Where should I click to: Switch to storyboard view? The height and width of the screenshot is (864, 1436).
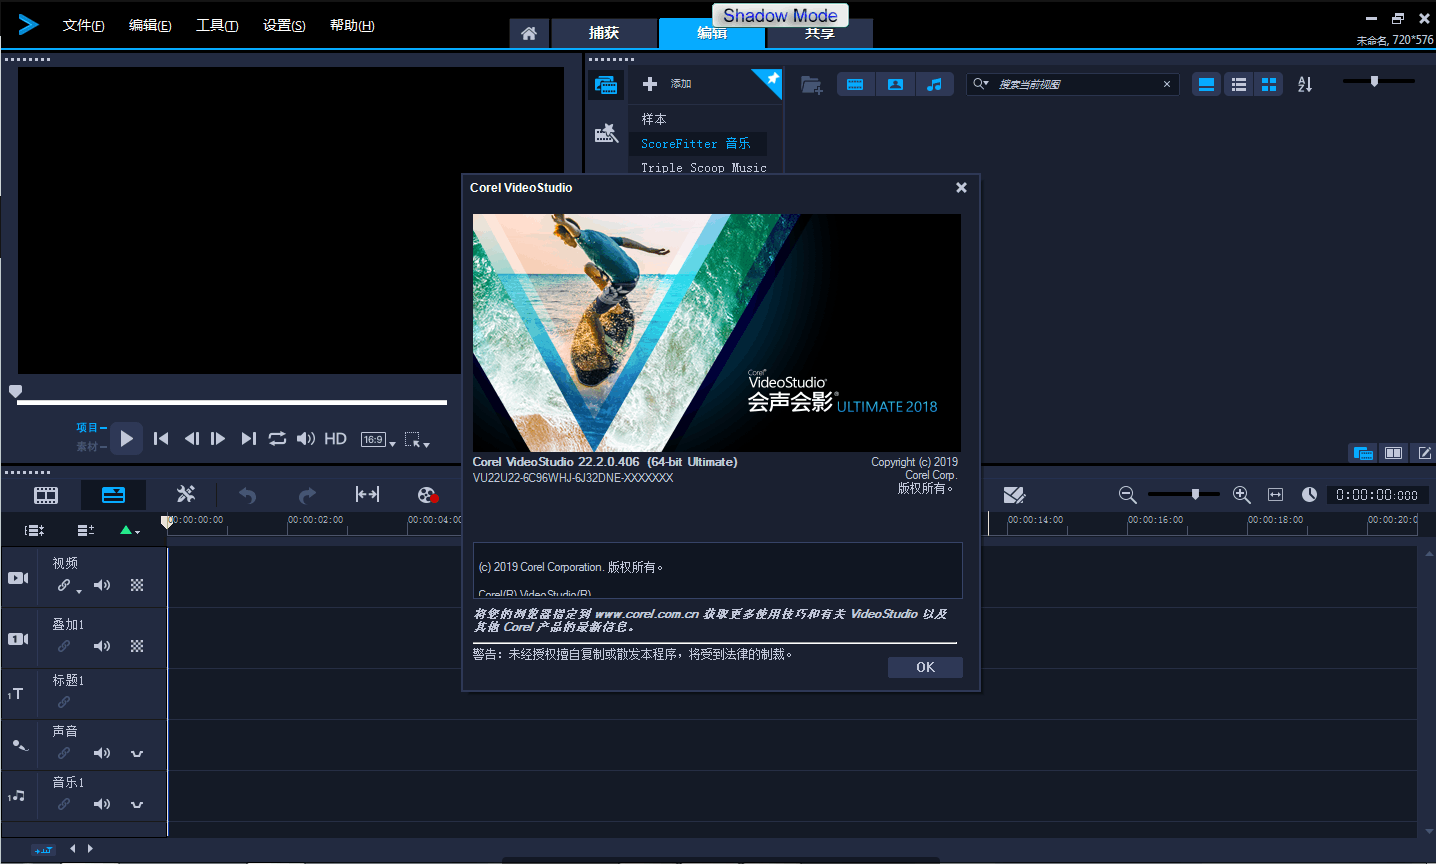click(46, 495)
